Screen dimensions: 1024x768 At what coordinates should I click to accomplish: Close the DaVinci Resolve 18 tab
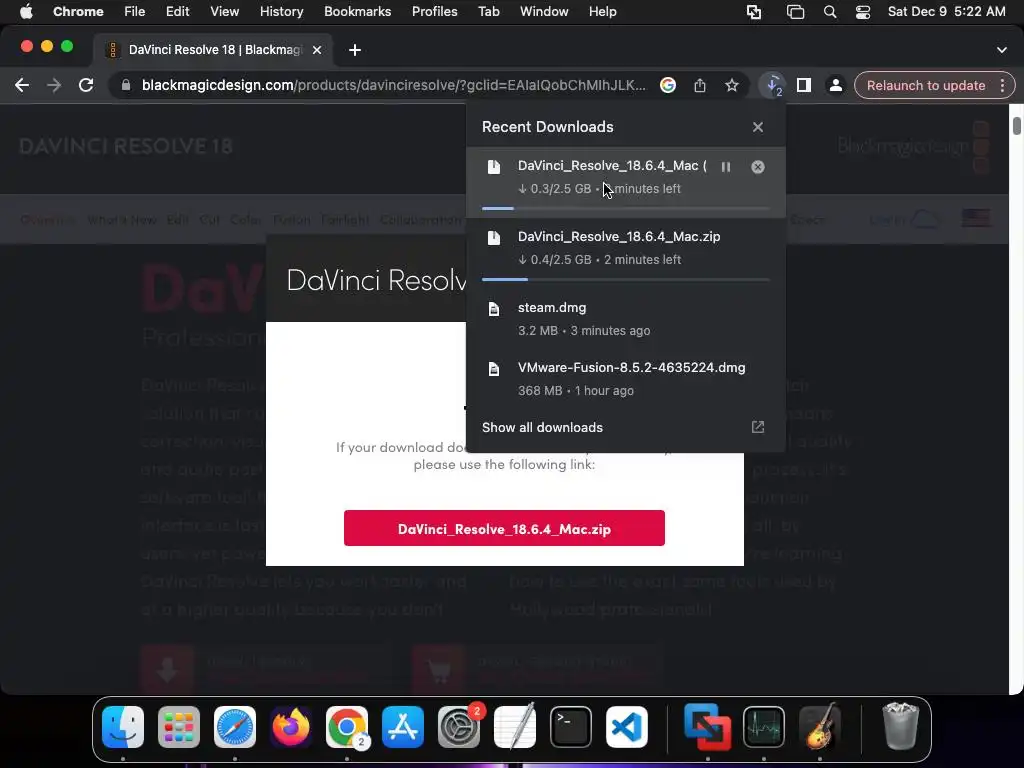(x=317, y=50)
